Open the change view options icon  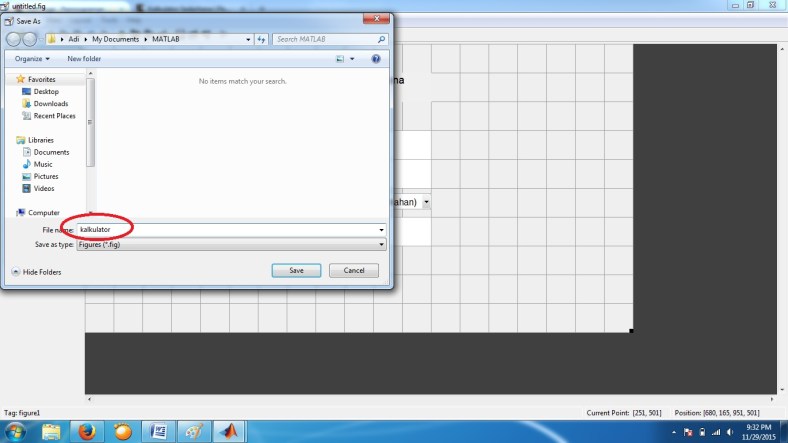pos(341,59)
